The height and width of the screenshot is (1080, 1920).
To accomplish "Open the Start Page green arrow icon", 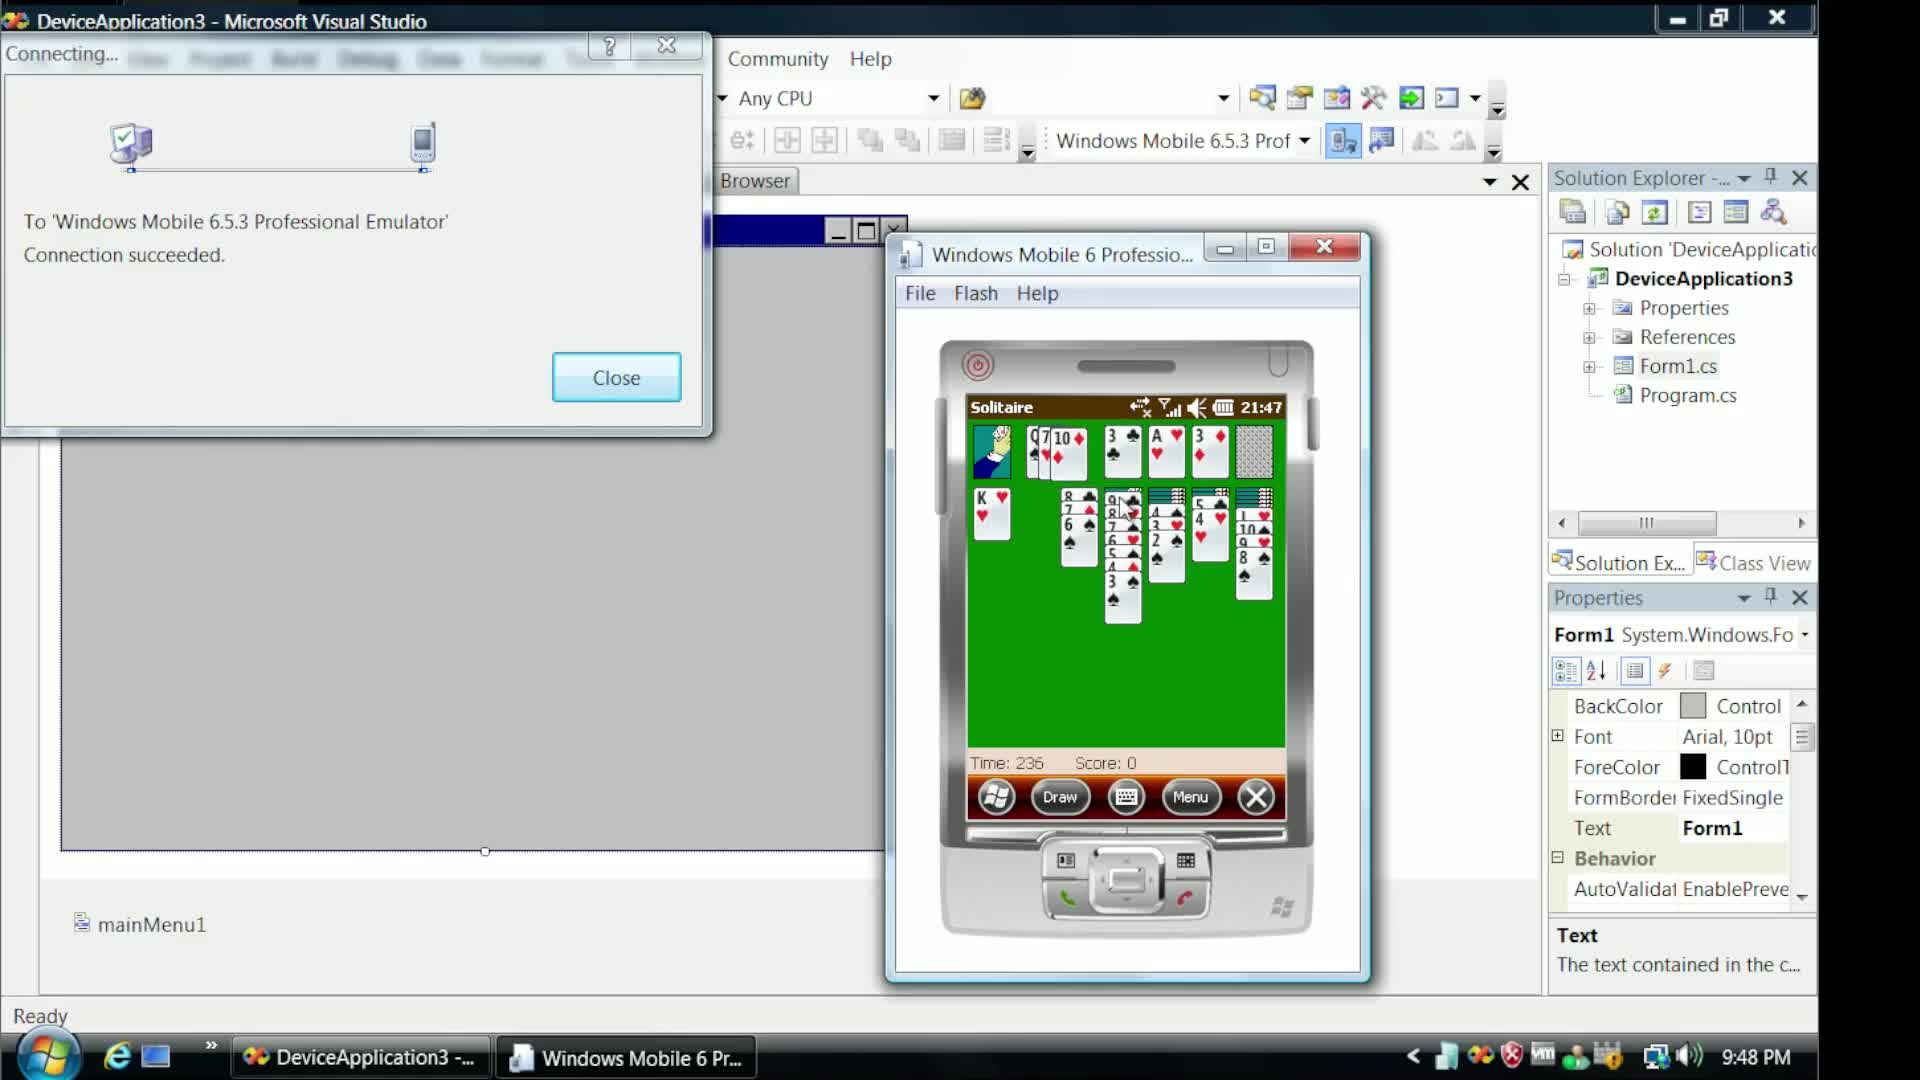I will pyautogui.click(x=1410, y=98).
